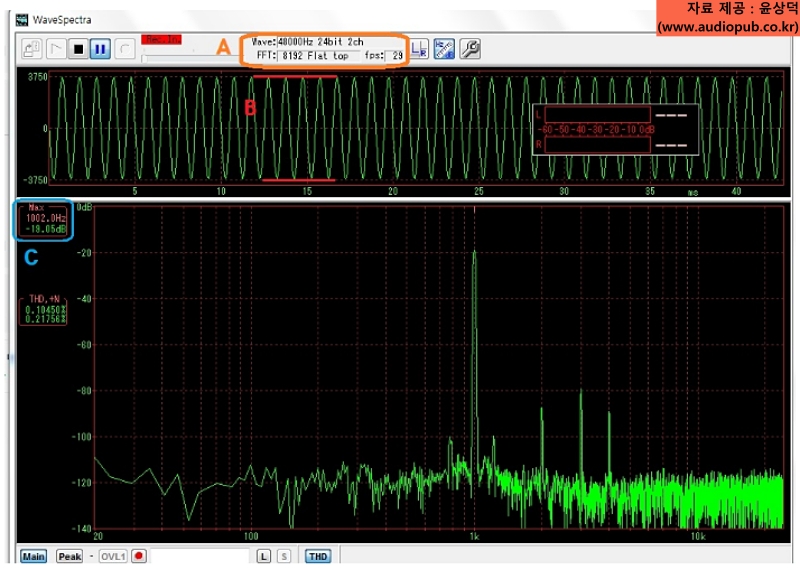Click the L load button at bottom

click(x=263, y=556)
